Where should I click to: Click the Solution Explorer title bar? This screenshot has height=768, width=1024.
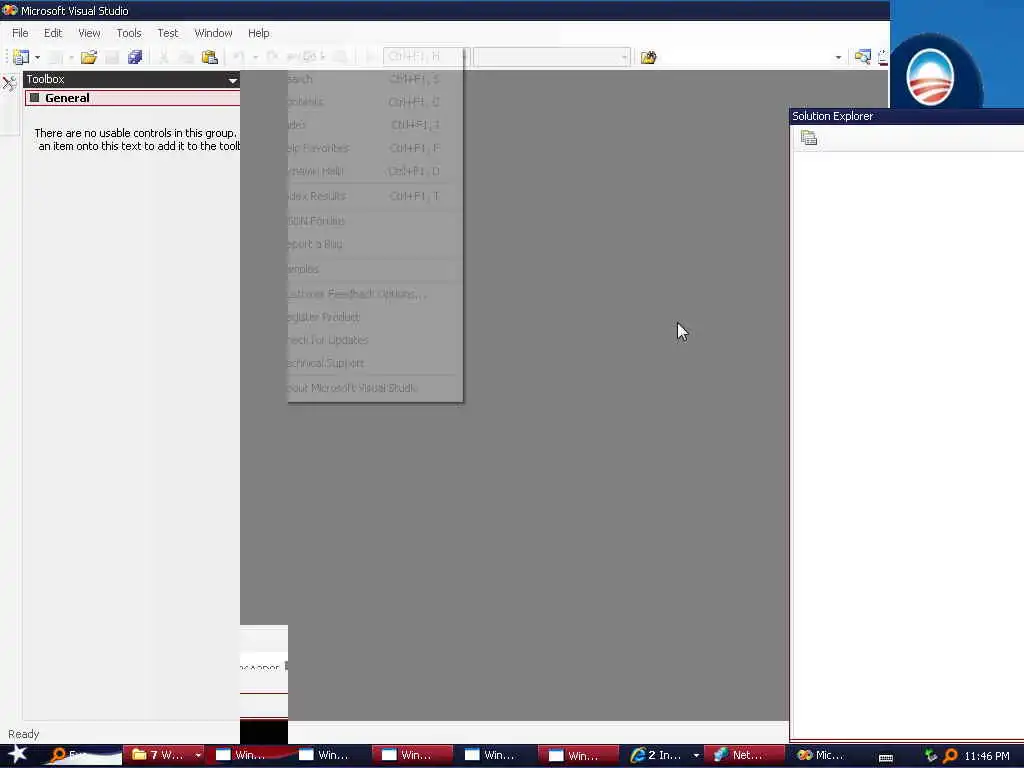[906, 116]
